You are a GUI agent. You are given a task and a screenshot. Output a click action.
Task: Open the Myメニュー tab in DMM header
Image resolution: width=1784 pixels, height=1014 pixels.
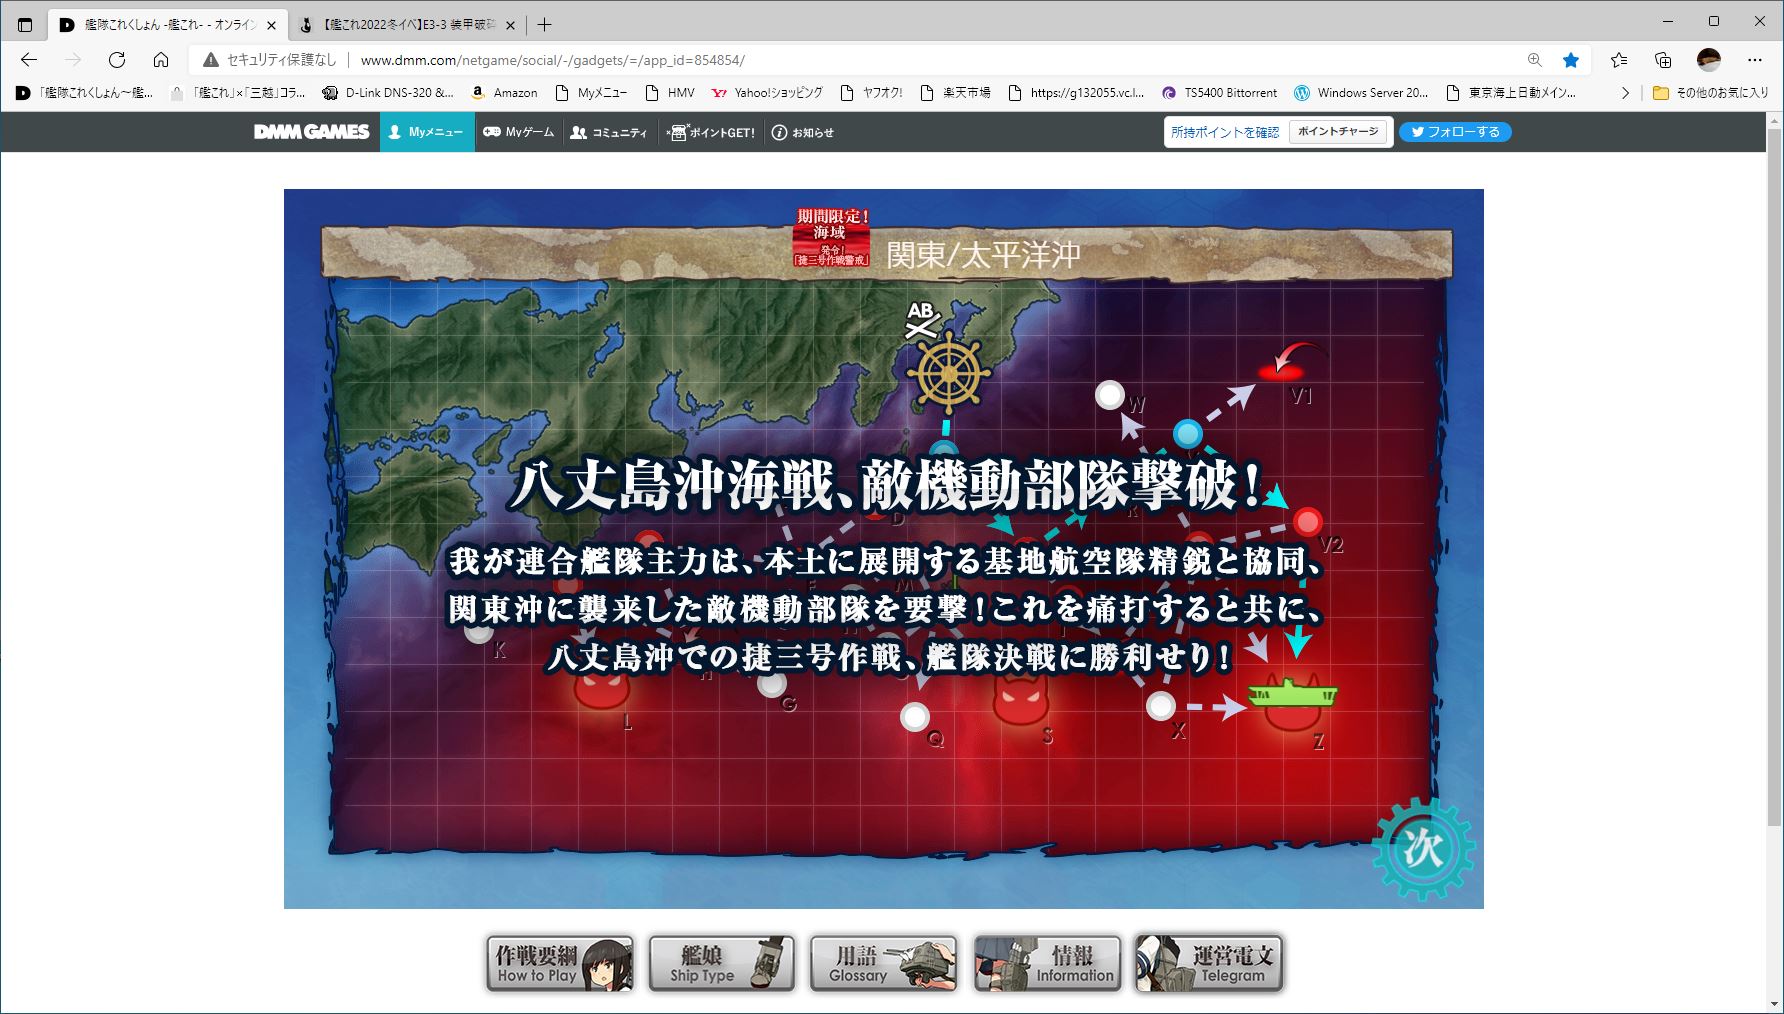pyautogui.click(x=427, y=132)
